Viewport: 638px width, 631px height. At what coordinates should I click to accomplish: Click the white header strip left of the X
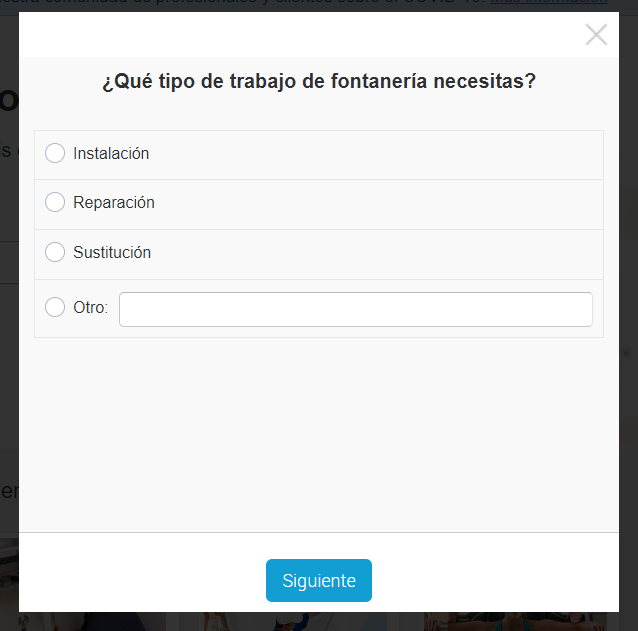(300, 35)
